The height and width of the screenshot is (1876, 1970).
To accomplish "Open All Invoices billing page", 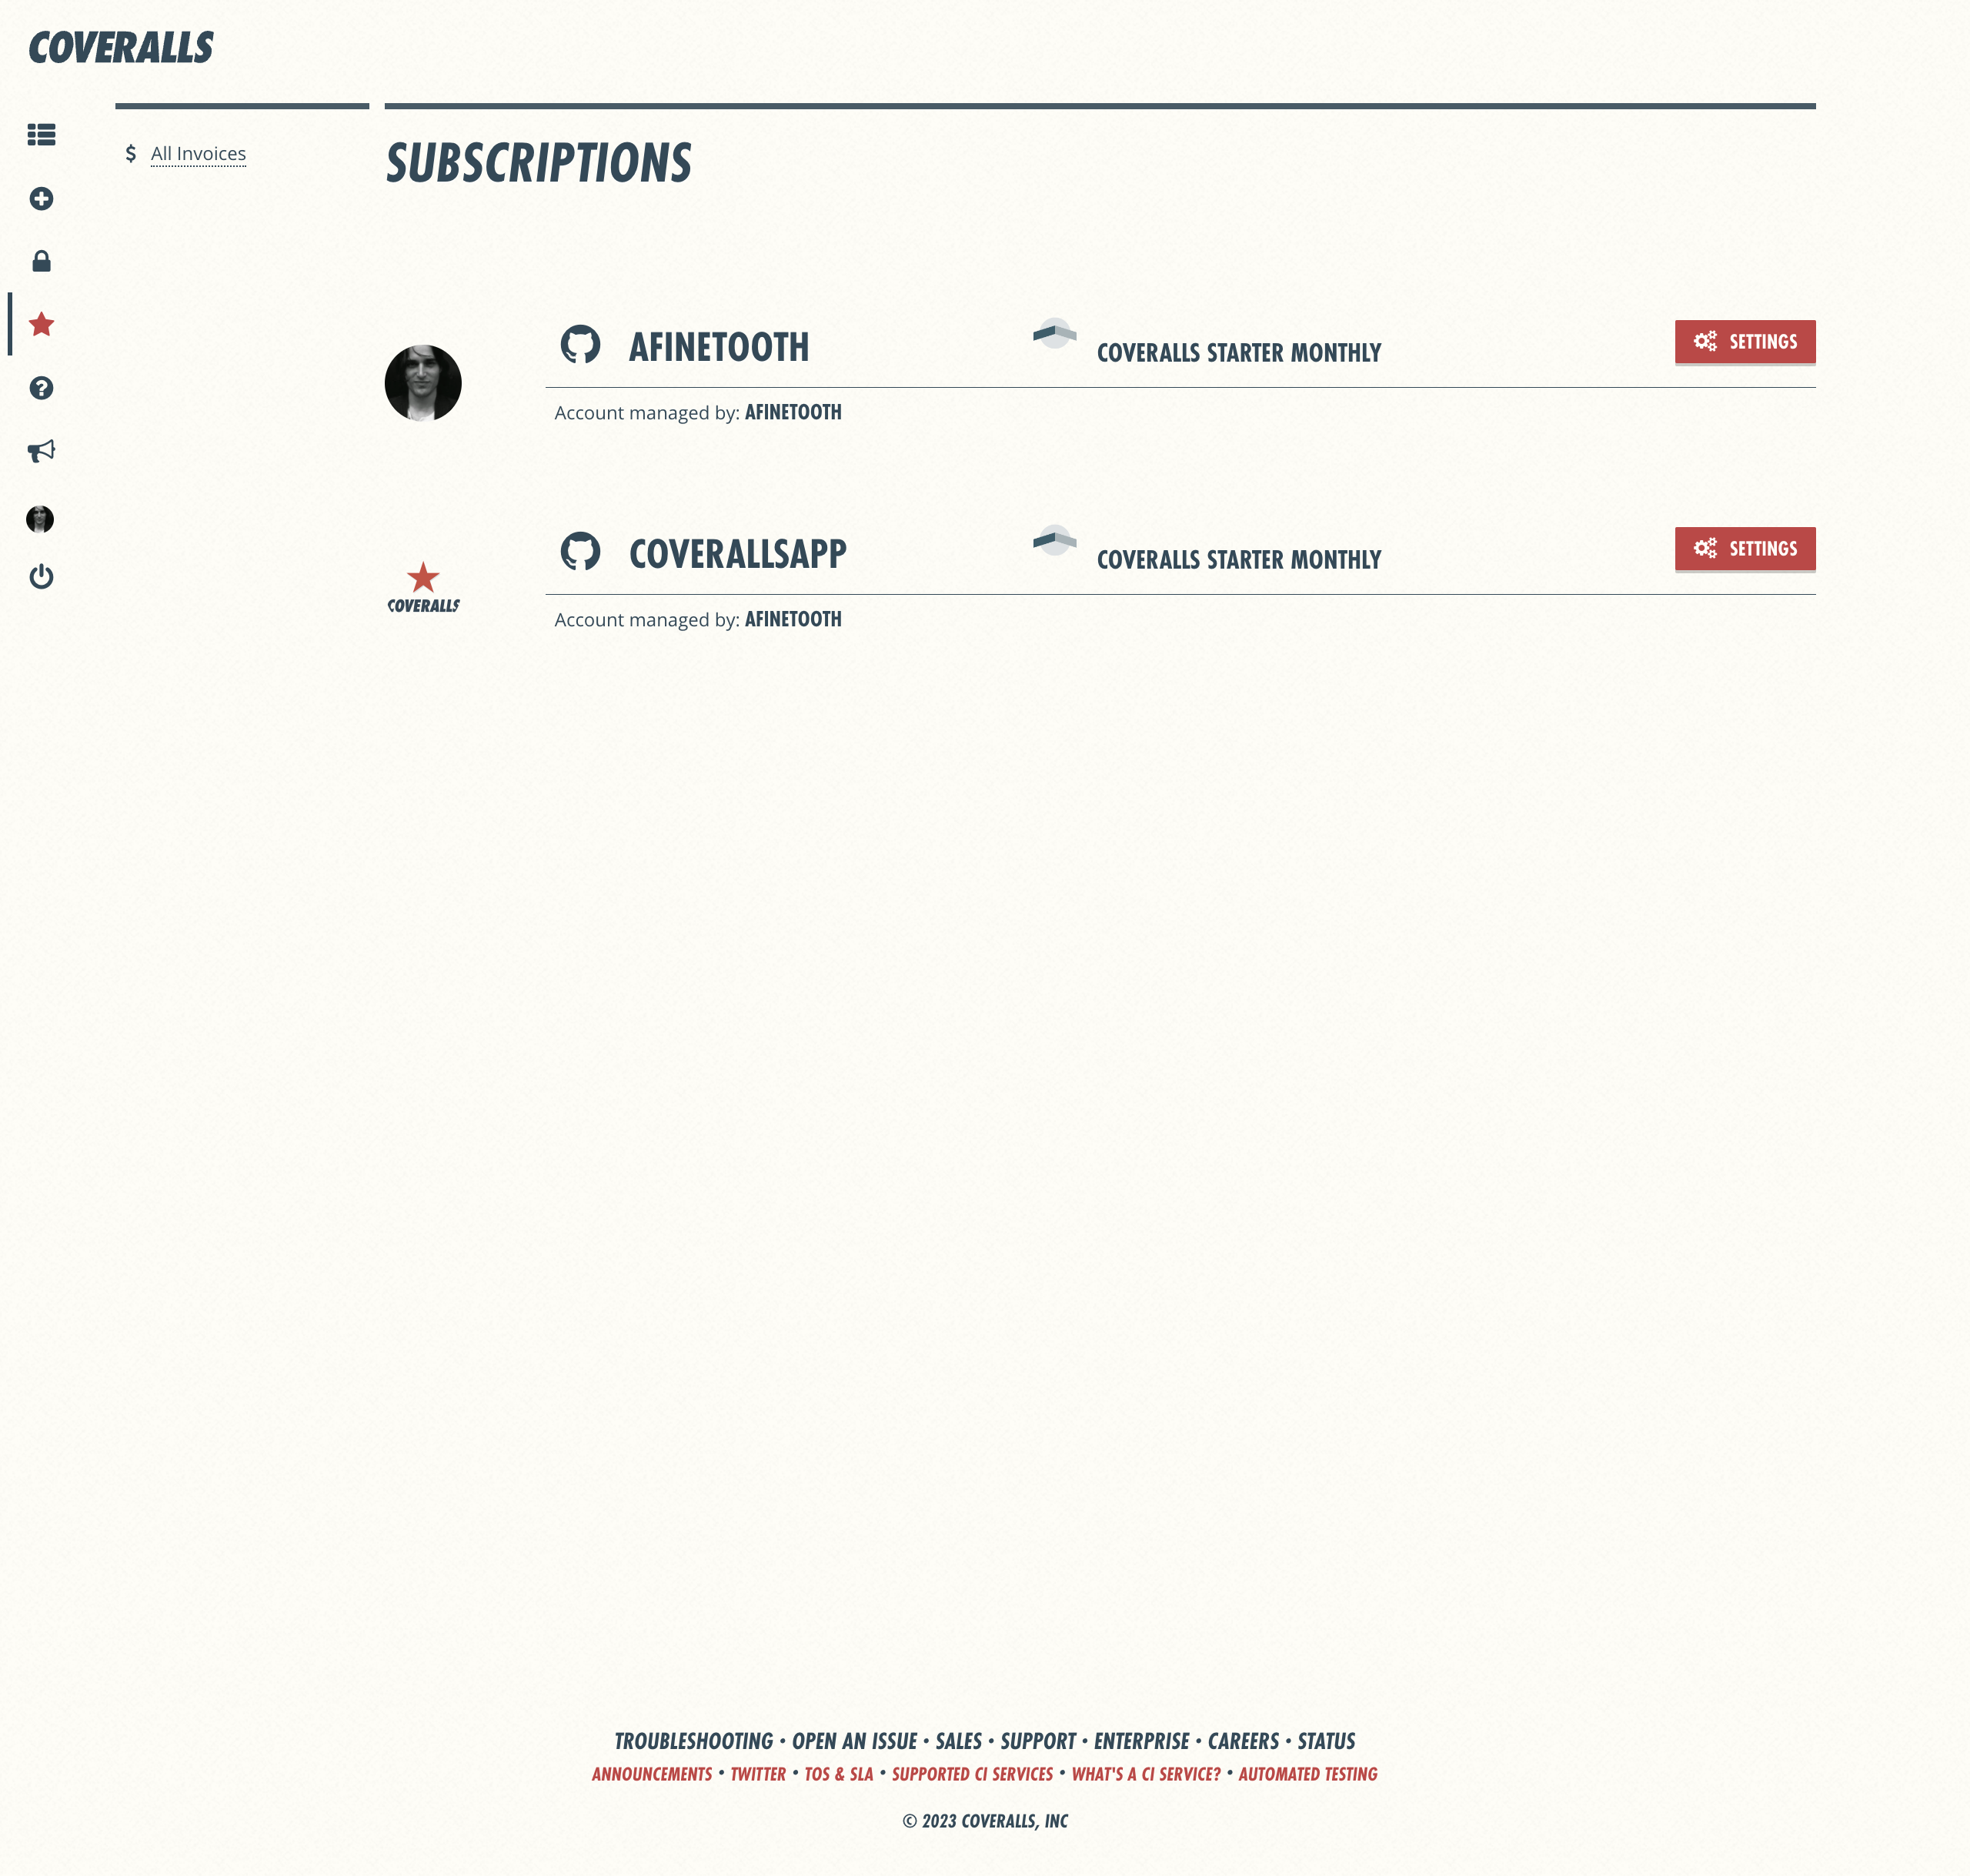I will pyautogui.click(x=197, y=153).
